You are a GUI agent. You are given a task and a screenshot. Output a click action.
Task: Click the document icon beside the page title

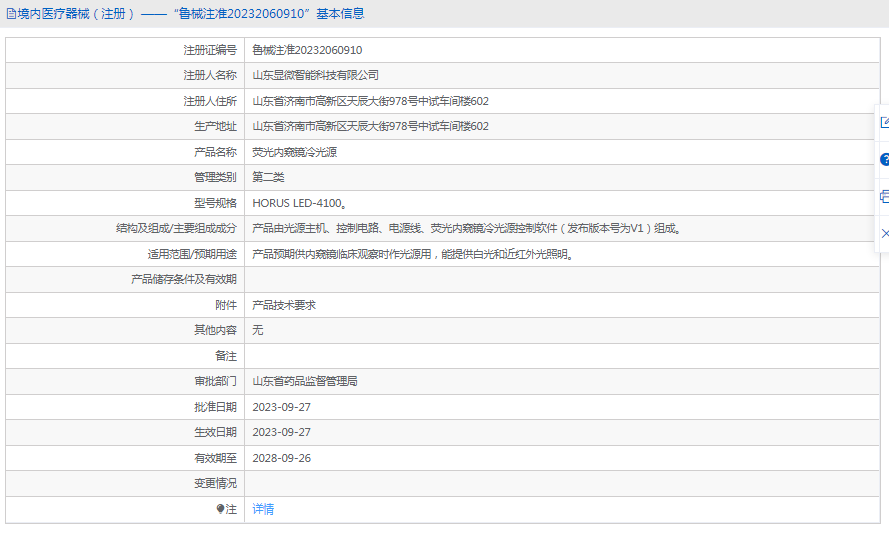(11, 14)
